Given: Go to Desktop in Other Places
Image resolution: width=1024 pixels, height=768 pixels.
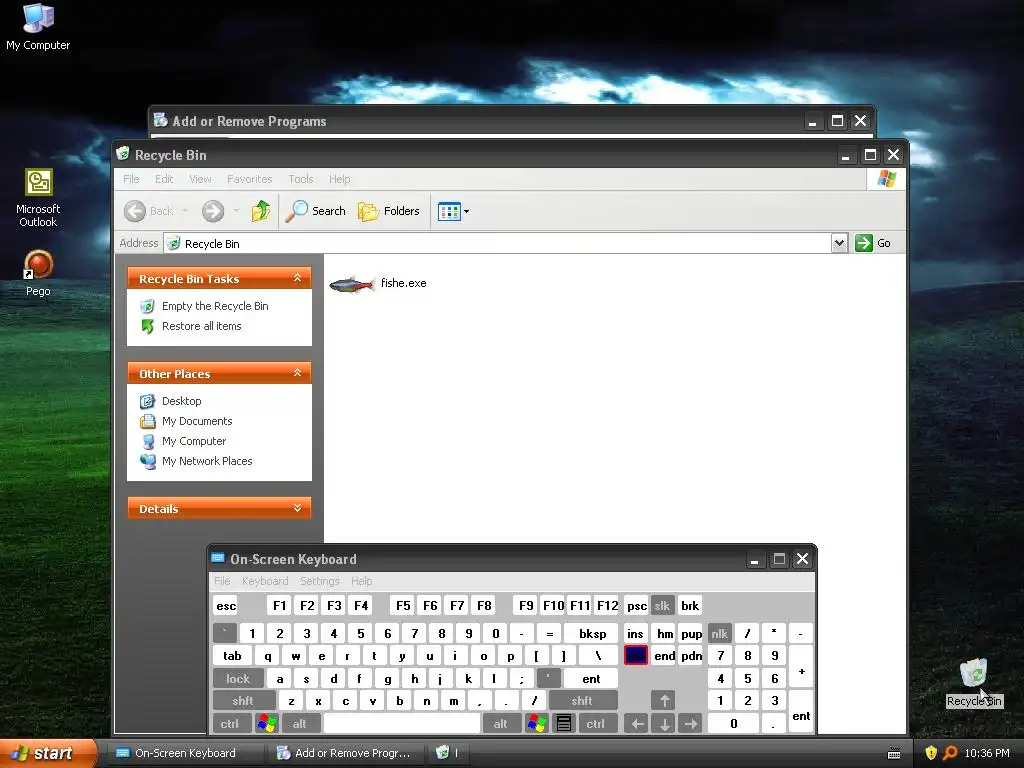Looking at the screenshot, I should [181, 401].
